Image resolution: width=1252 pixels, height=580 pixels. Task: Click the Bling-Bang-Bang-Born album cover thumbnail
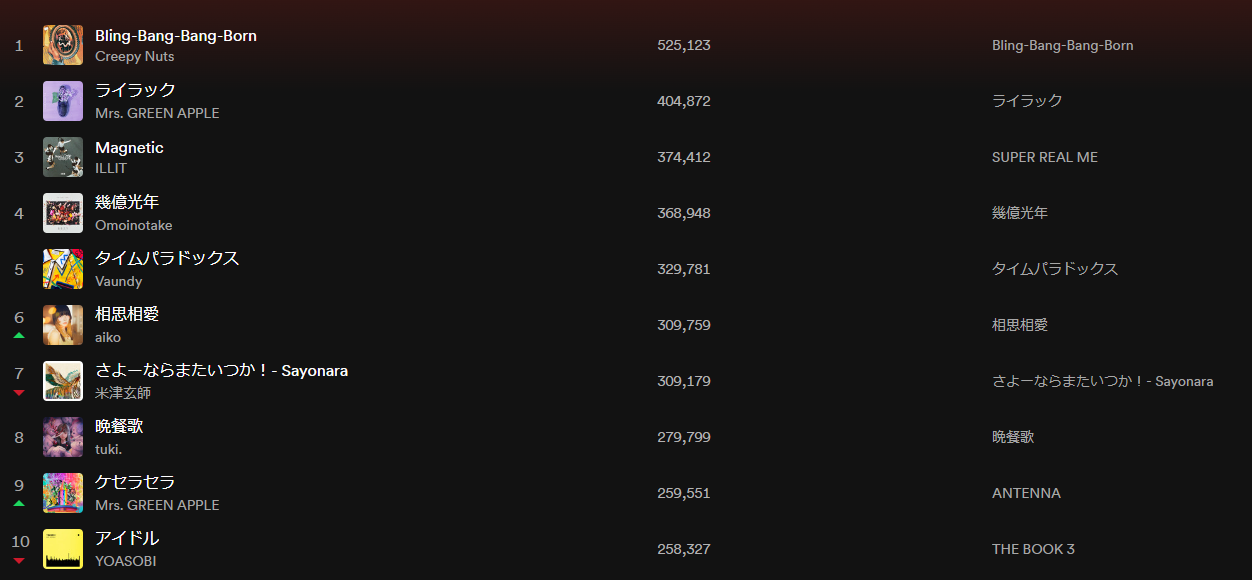pos(63,45)
